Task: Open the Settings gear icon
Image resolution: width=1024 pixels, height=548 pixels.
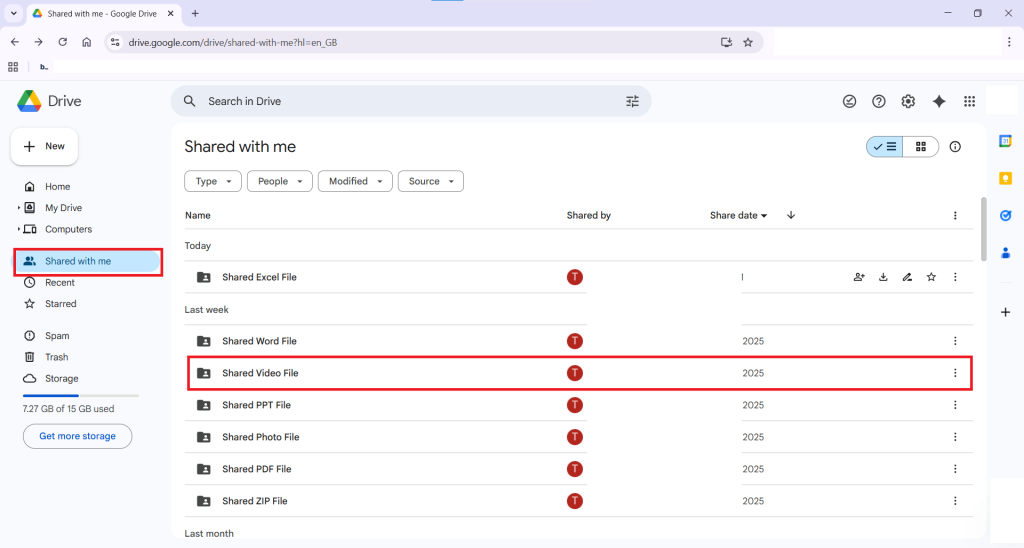Action: [x=908, y=101]
